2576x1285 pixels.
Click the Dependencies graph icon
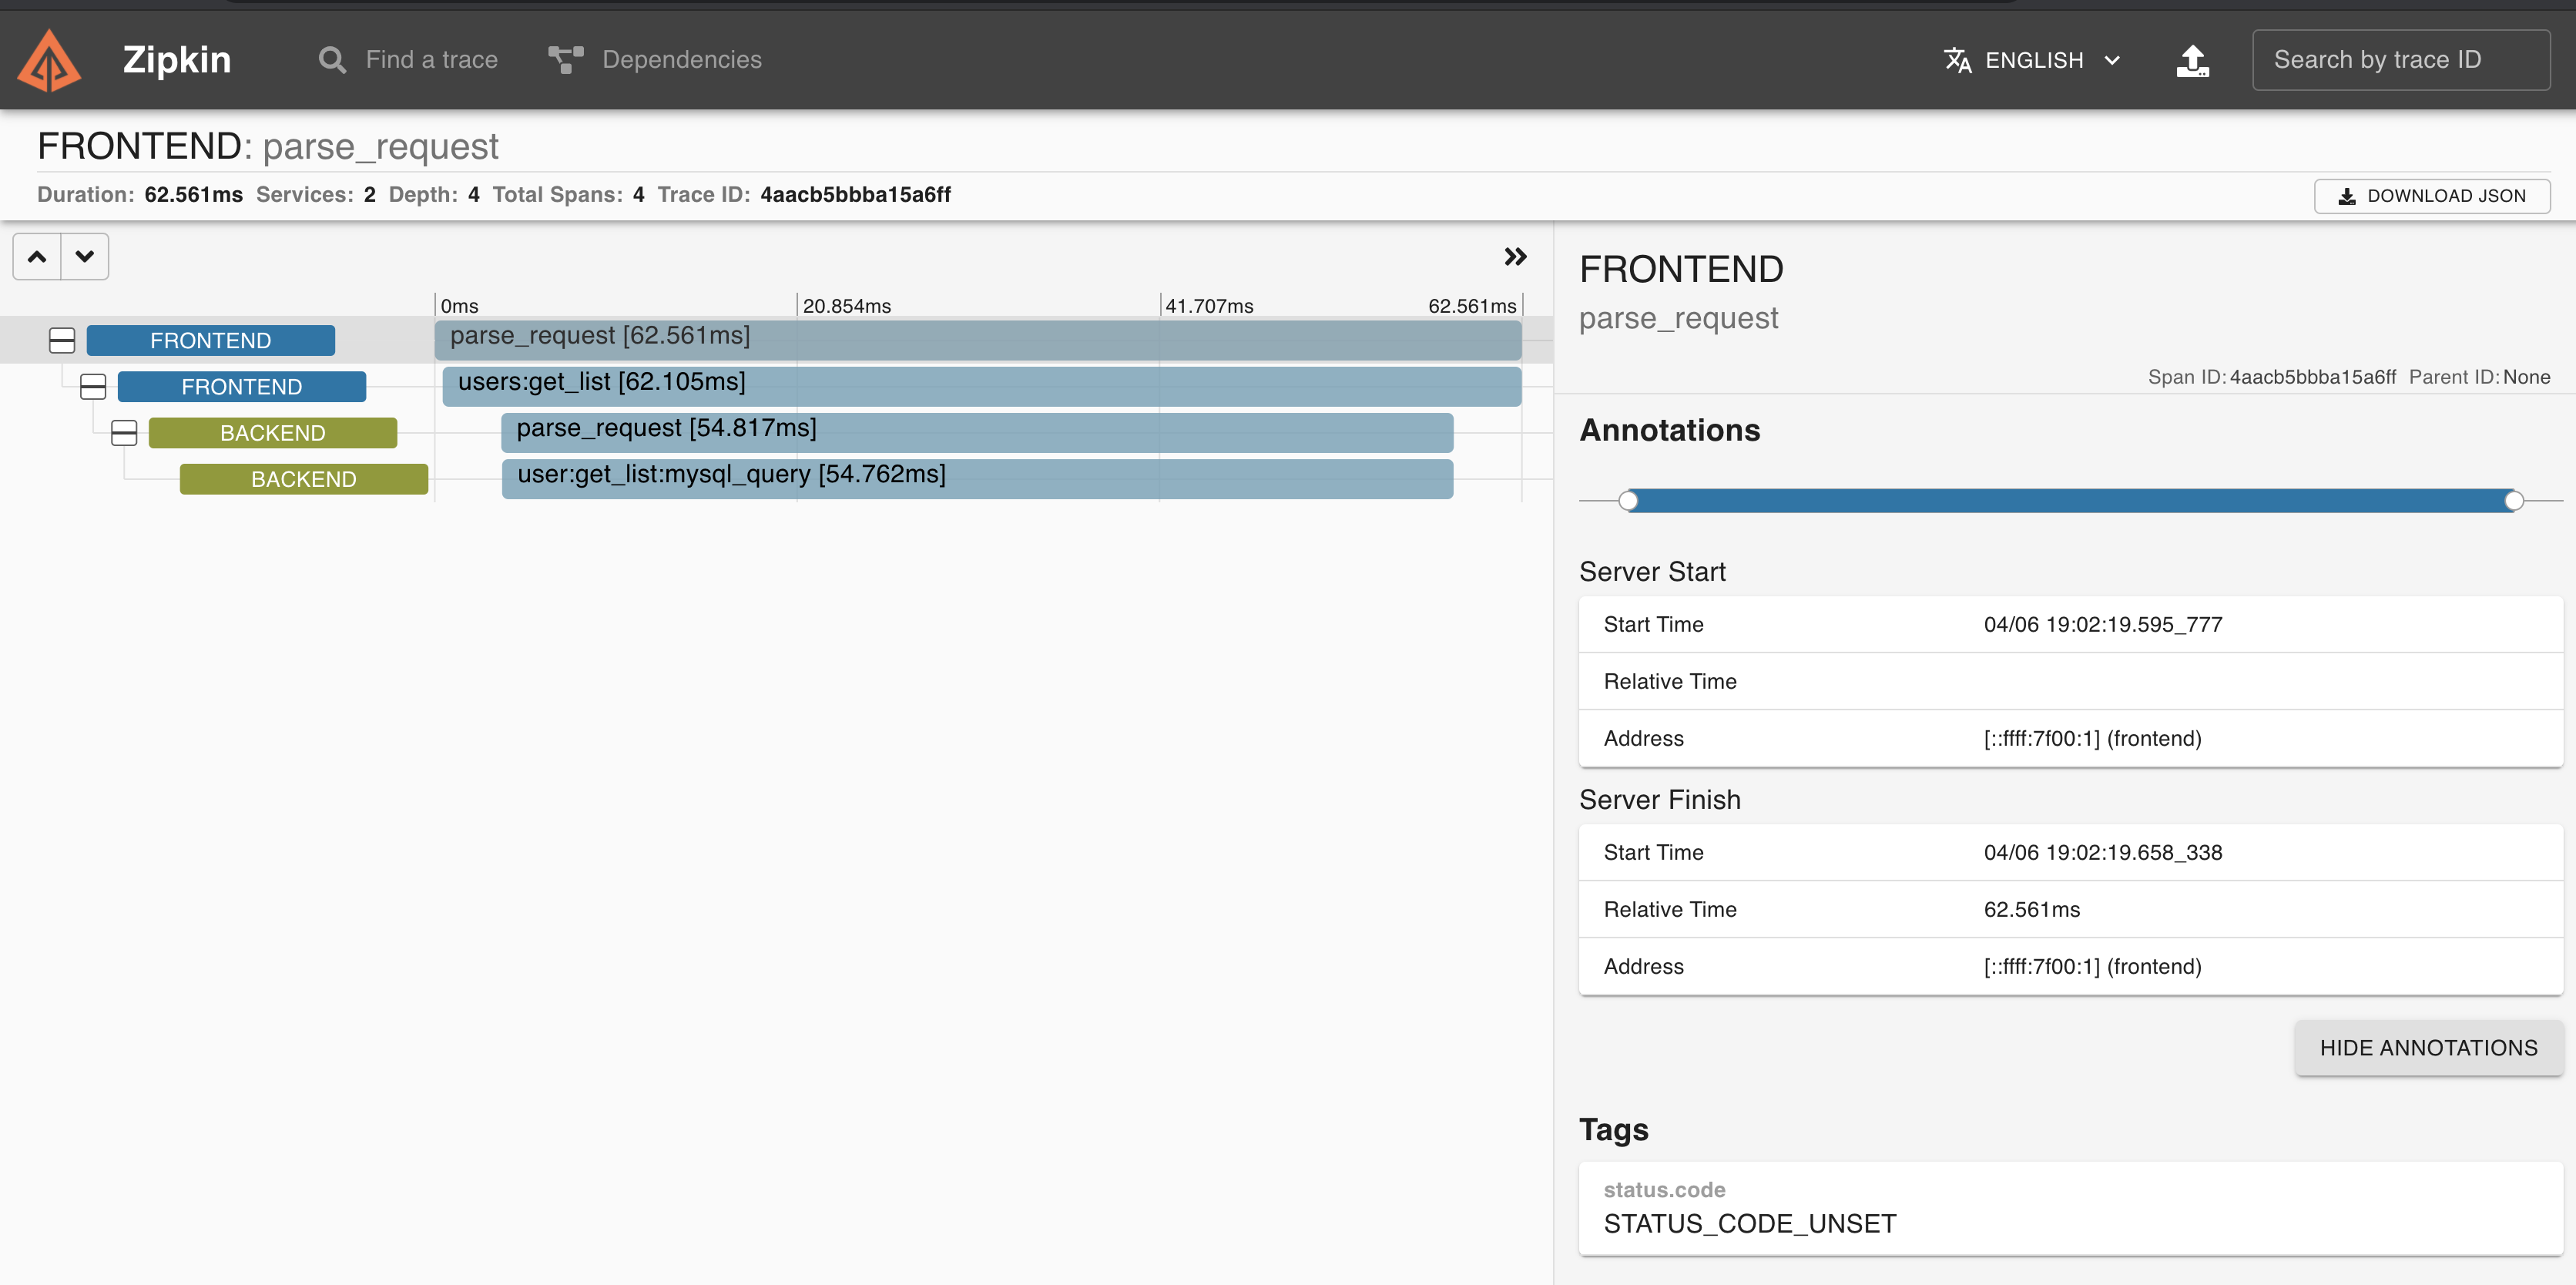[565, 60]
